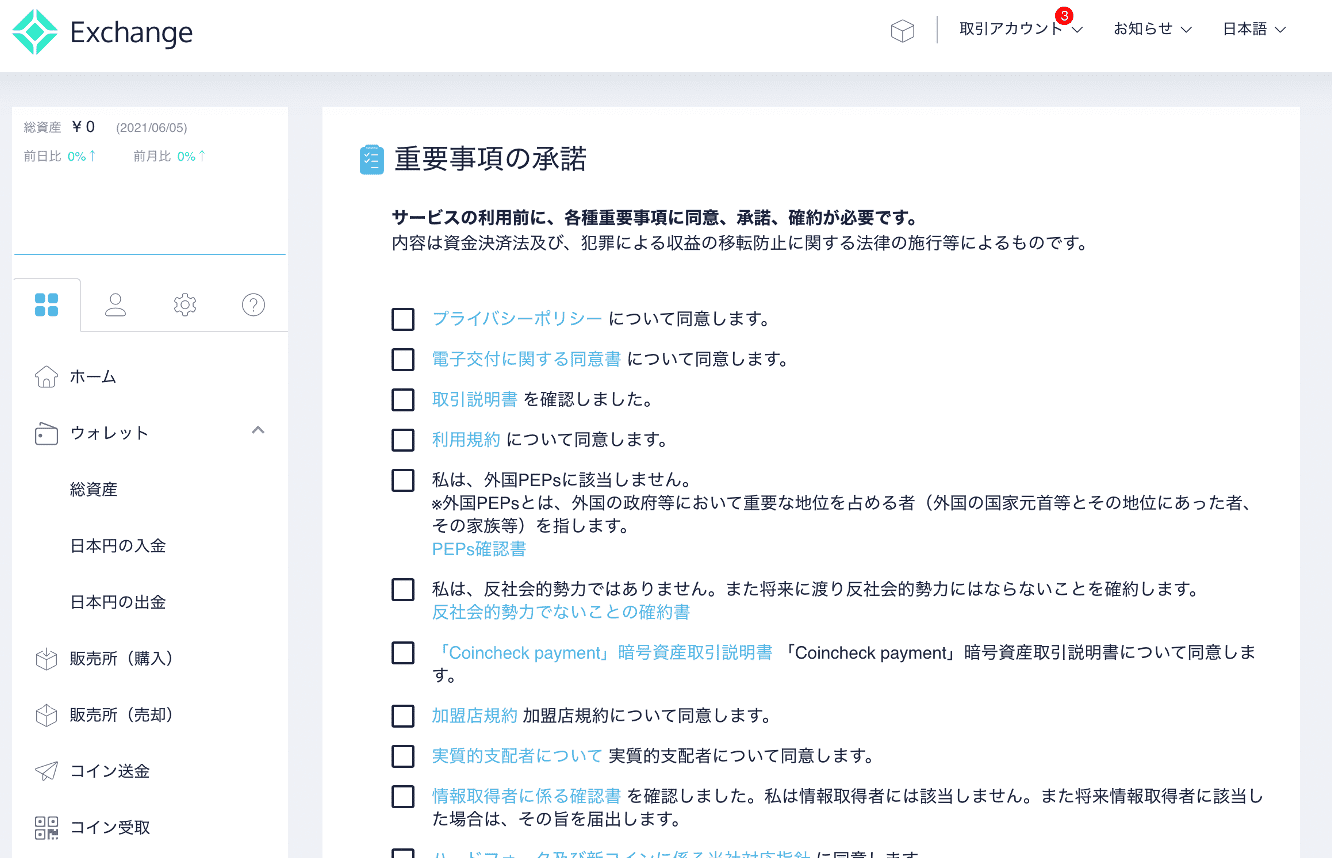Image resolution: width=1332 pixels, height=858 pixels.
Task: Click the 販売所（売却） sell icon
Action: [x=46, y=714]
